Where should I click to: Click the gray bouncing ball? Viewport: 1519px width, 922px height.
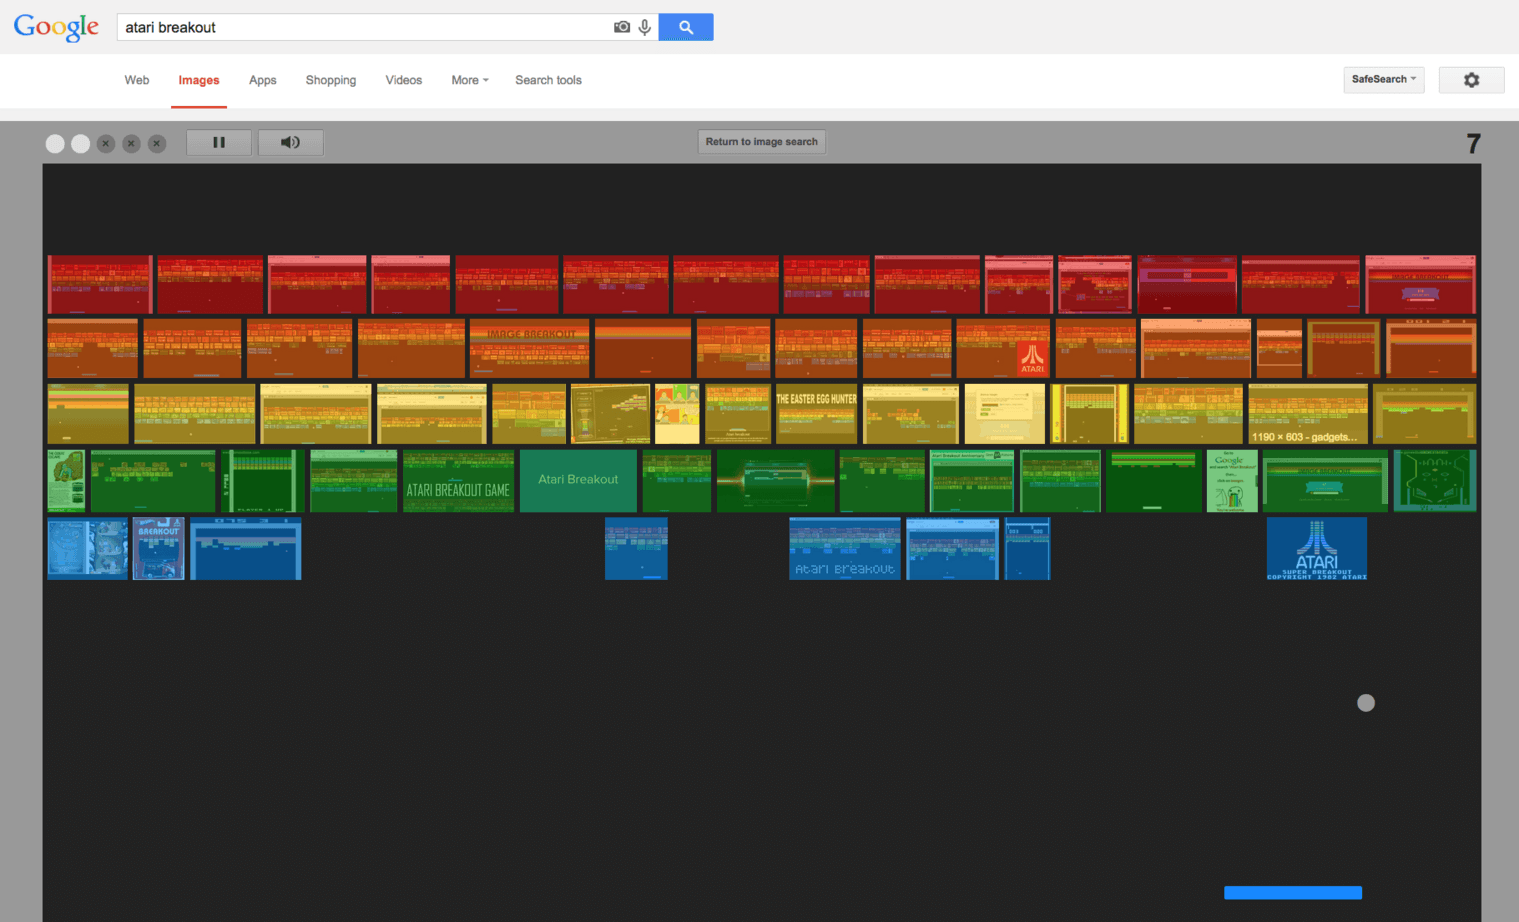point(1366,703)
